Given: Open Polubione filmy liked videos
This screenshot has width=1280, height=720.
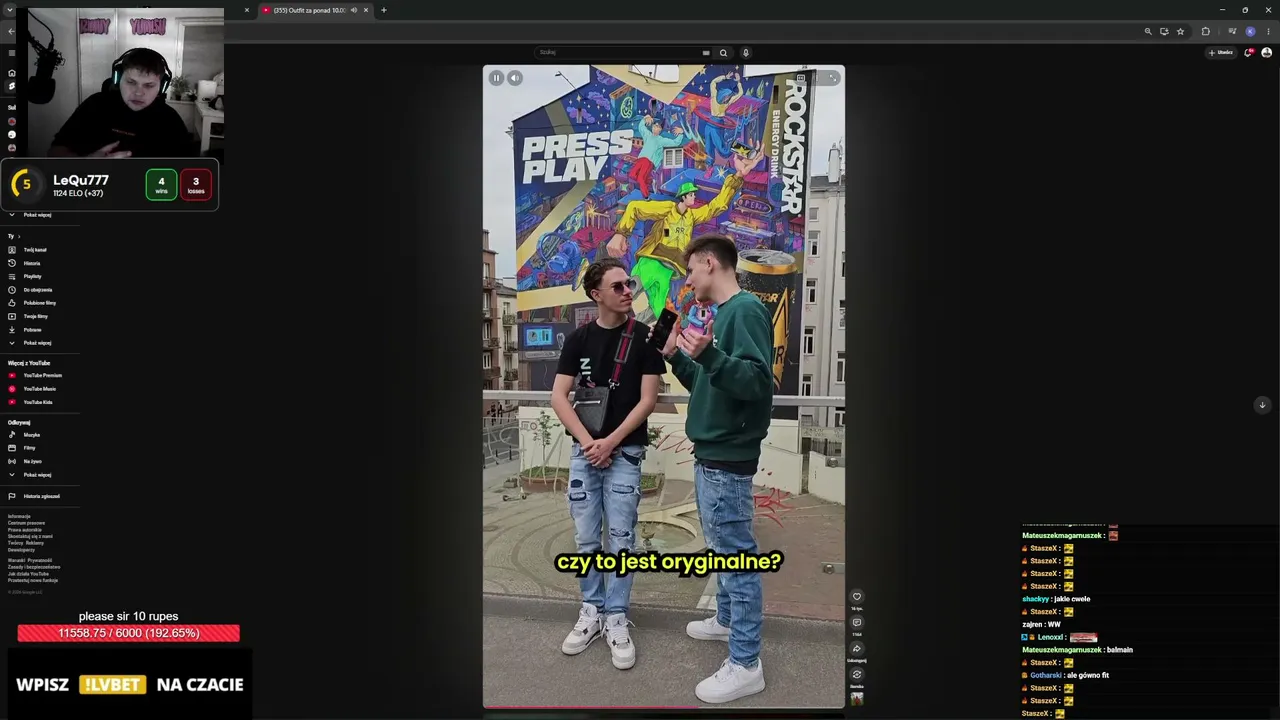Looking at the screenshot, I should (x=40, y=303).
